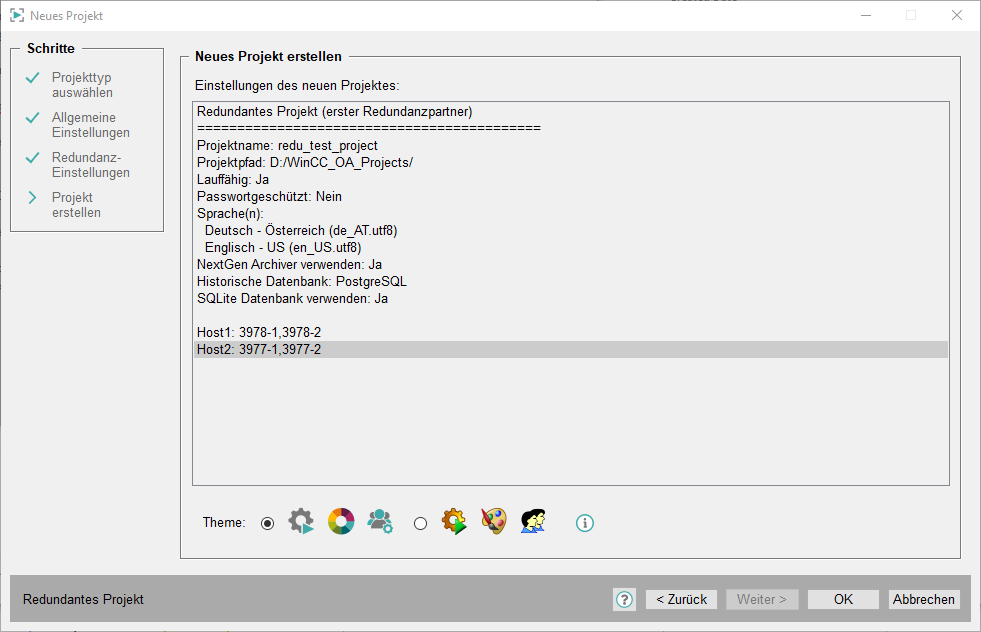The image size is (981, 632).
Task: Click the checkmark beside Redundanz-Einstellungen
Action: point(33,158)
